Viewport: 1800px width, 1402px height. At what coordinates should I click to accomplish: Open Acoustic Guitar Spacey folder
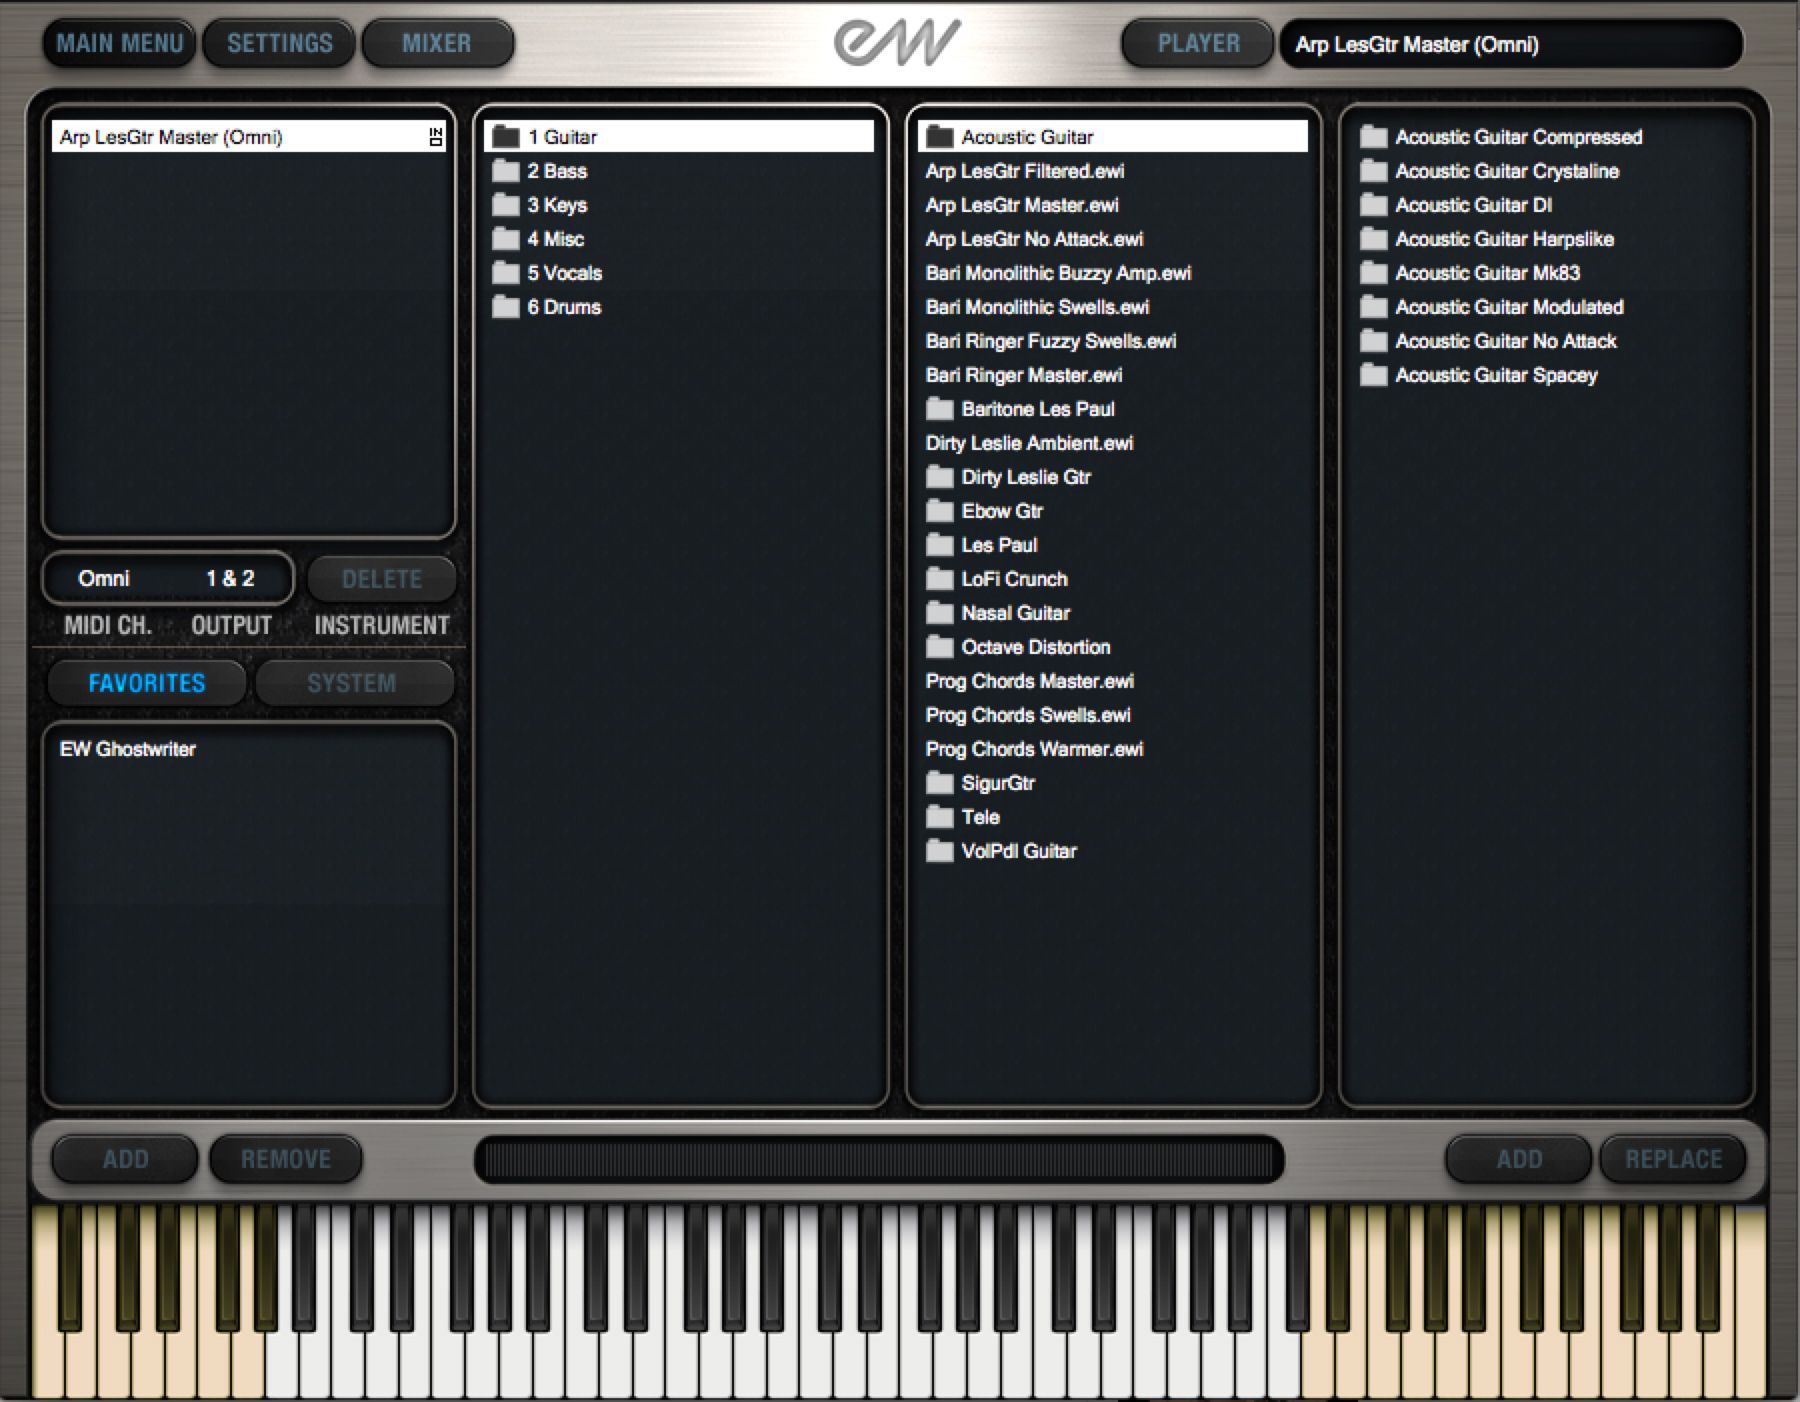pyautogui.click(x=1479, y=375)
